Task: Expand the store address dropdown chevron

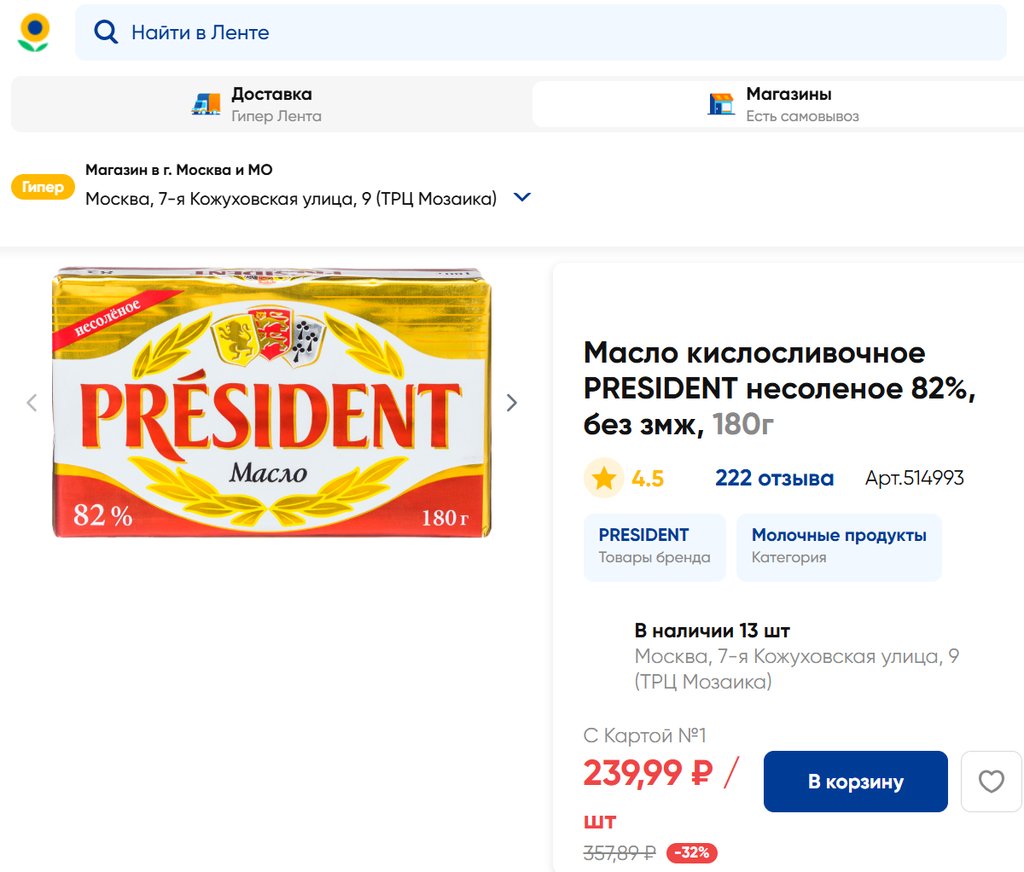Action: pos(521,198)
